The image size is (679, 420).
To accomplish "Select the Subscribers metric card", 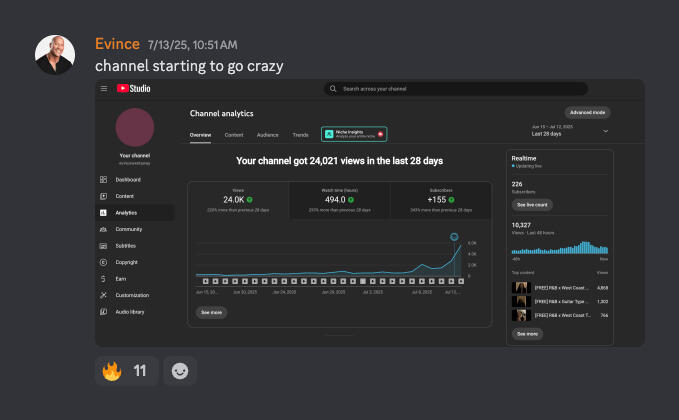I will coord(440,201).
